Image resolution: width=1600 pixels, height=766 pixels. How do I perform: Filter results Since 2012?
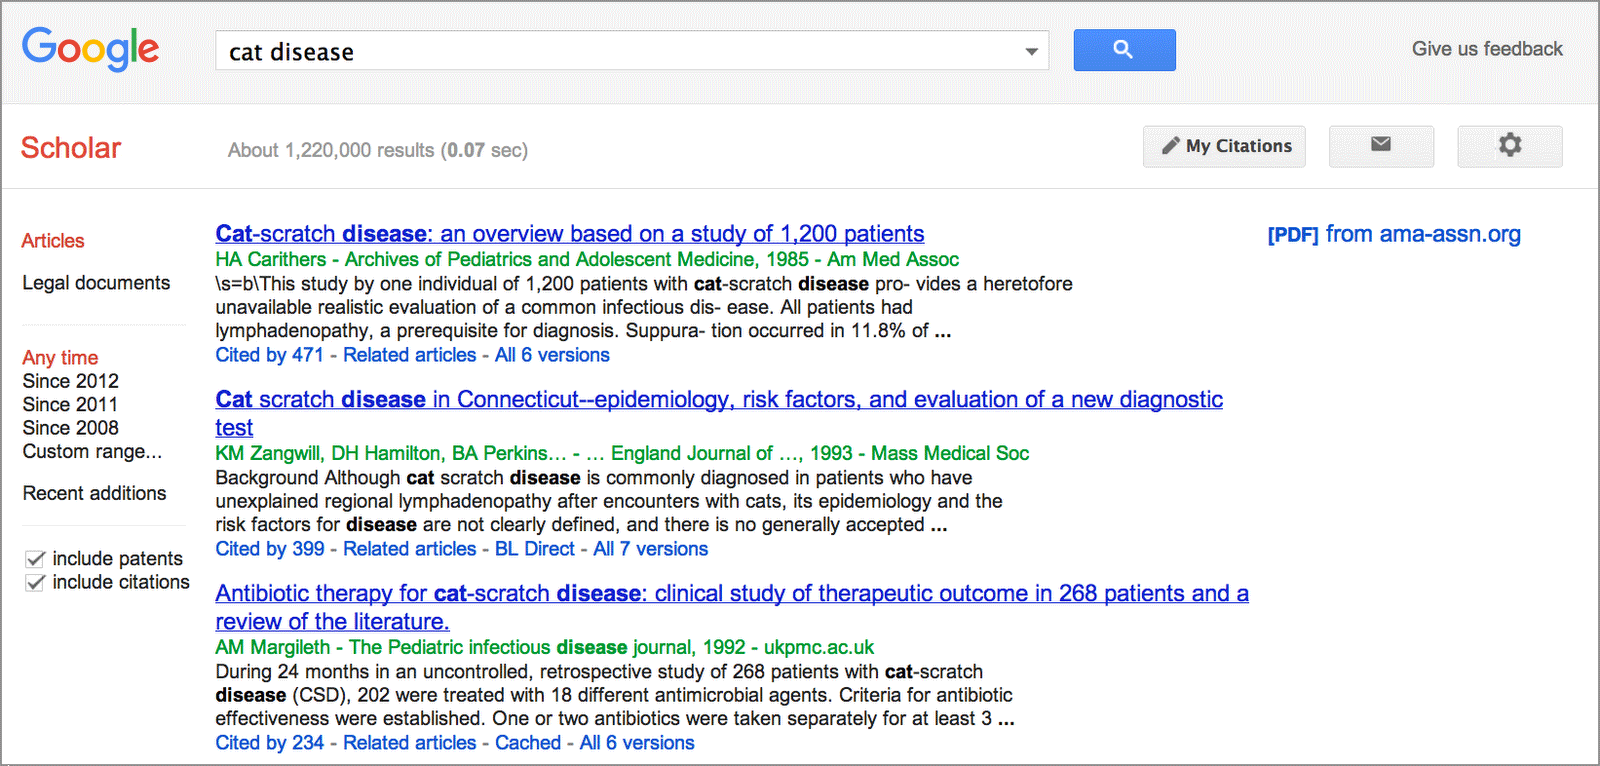pyautogui.click(x=70, y=381)
